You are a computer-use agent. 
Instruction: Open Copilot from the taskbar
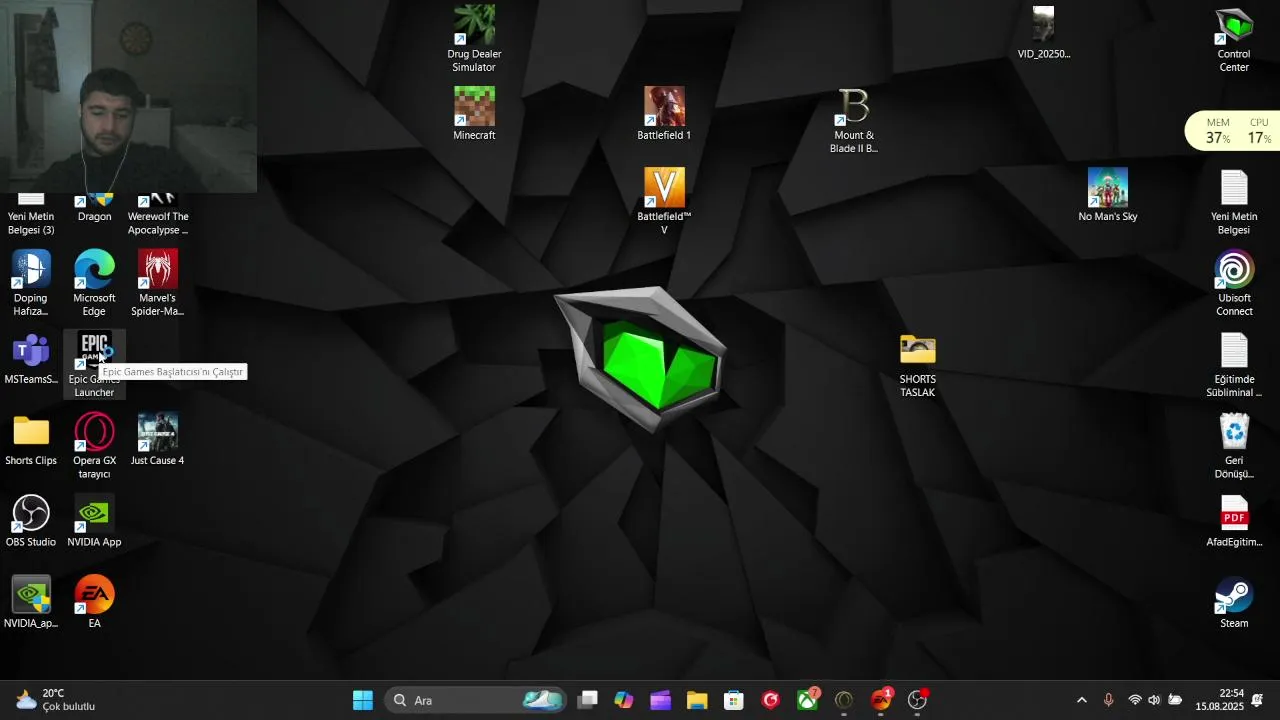click(624, 700)
